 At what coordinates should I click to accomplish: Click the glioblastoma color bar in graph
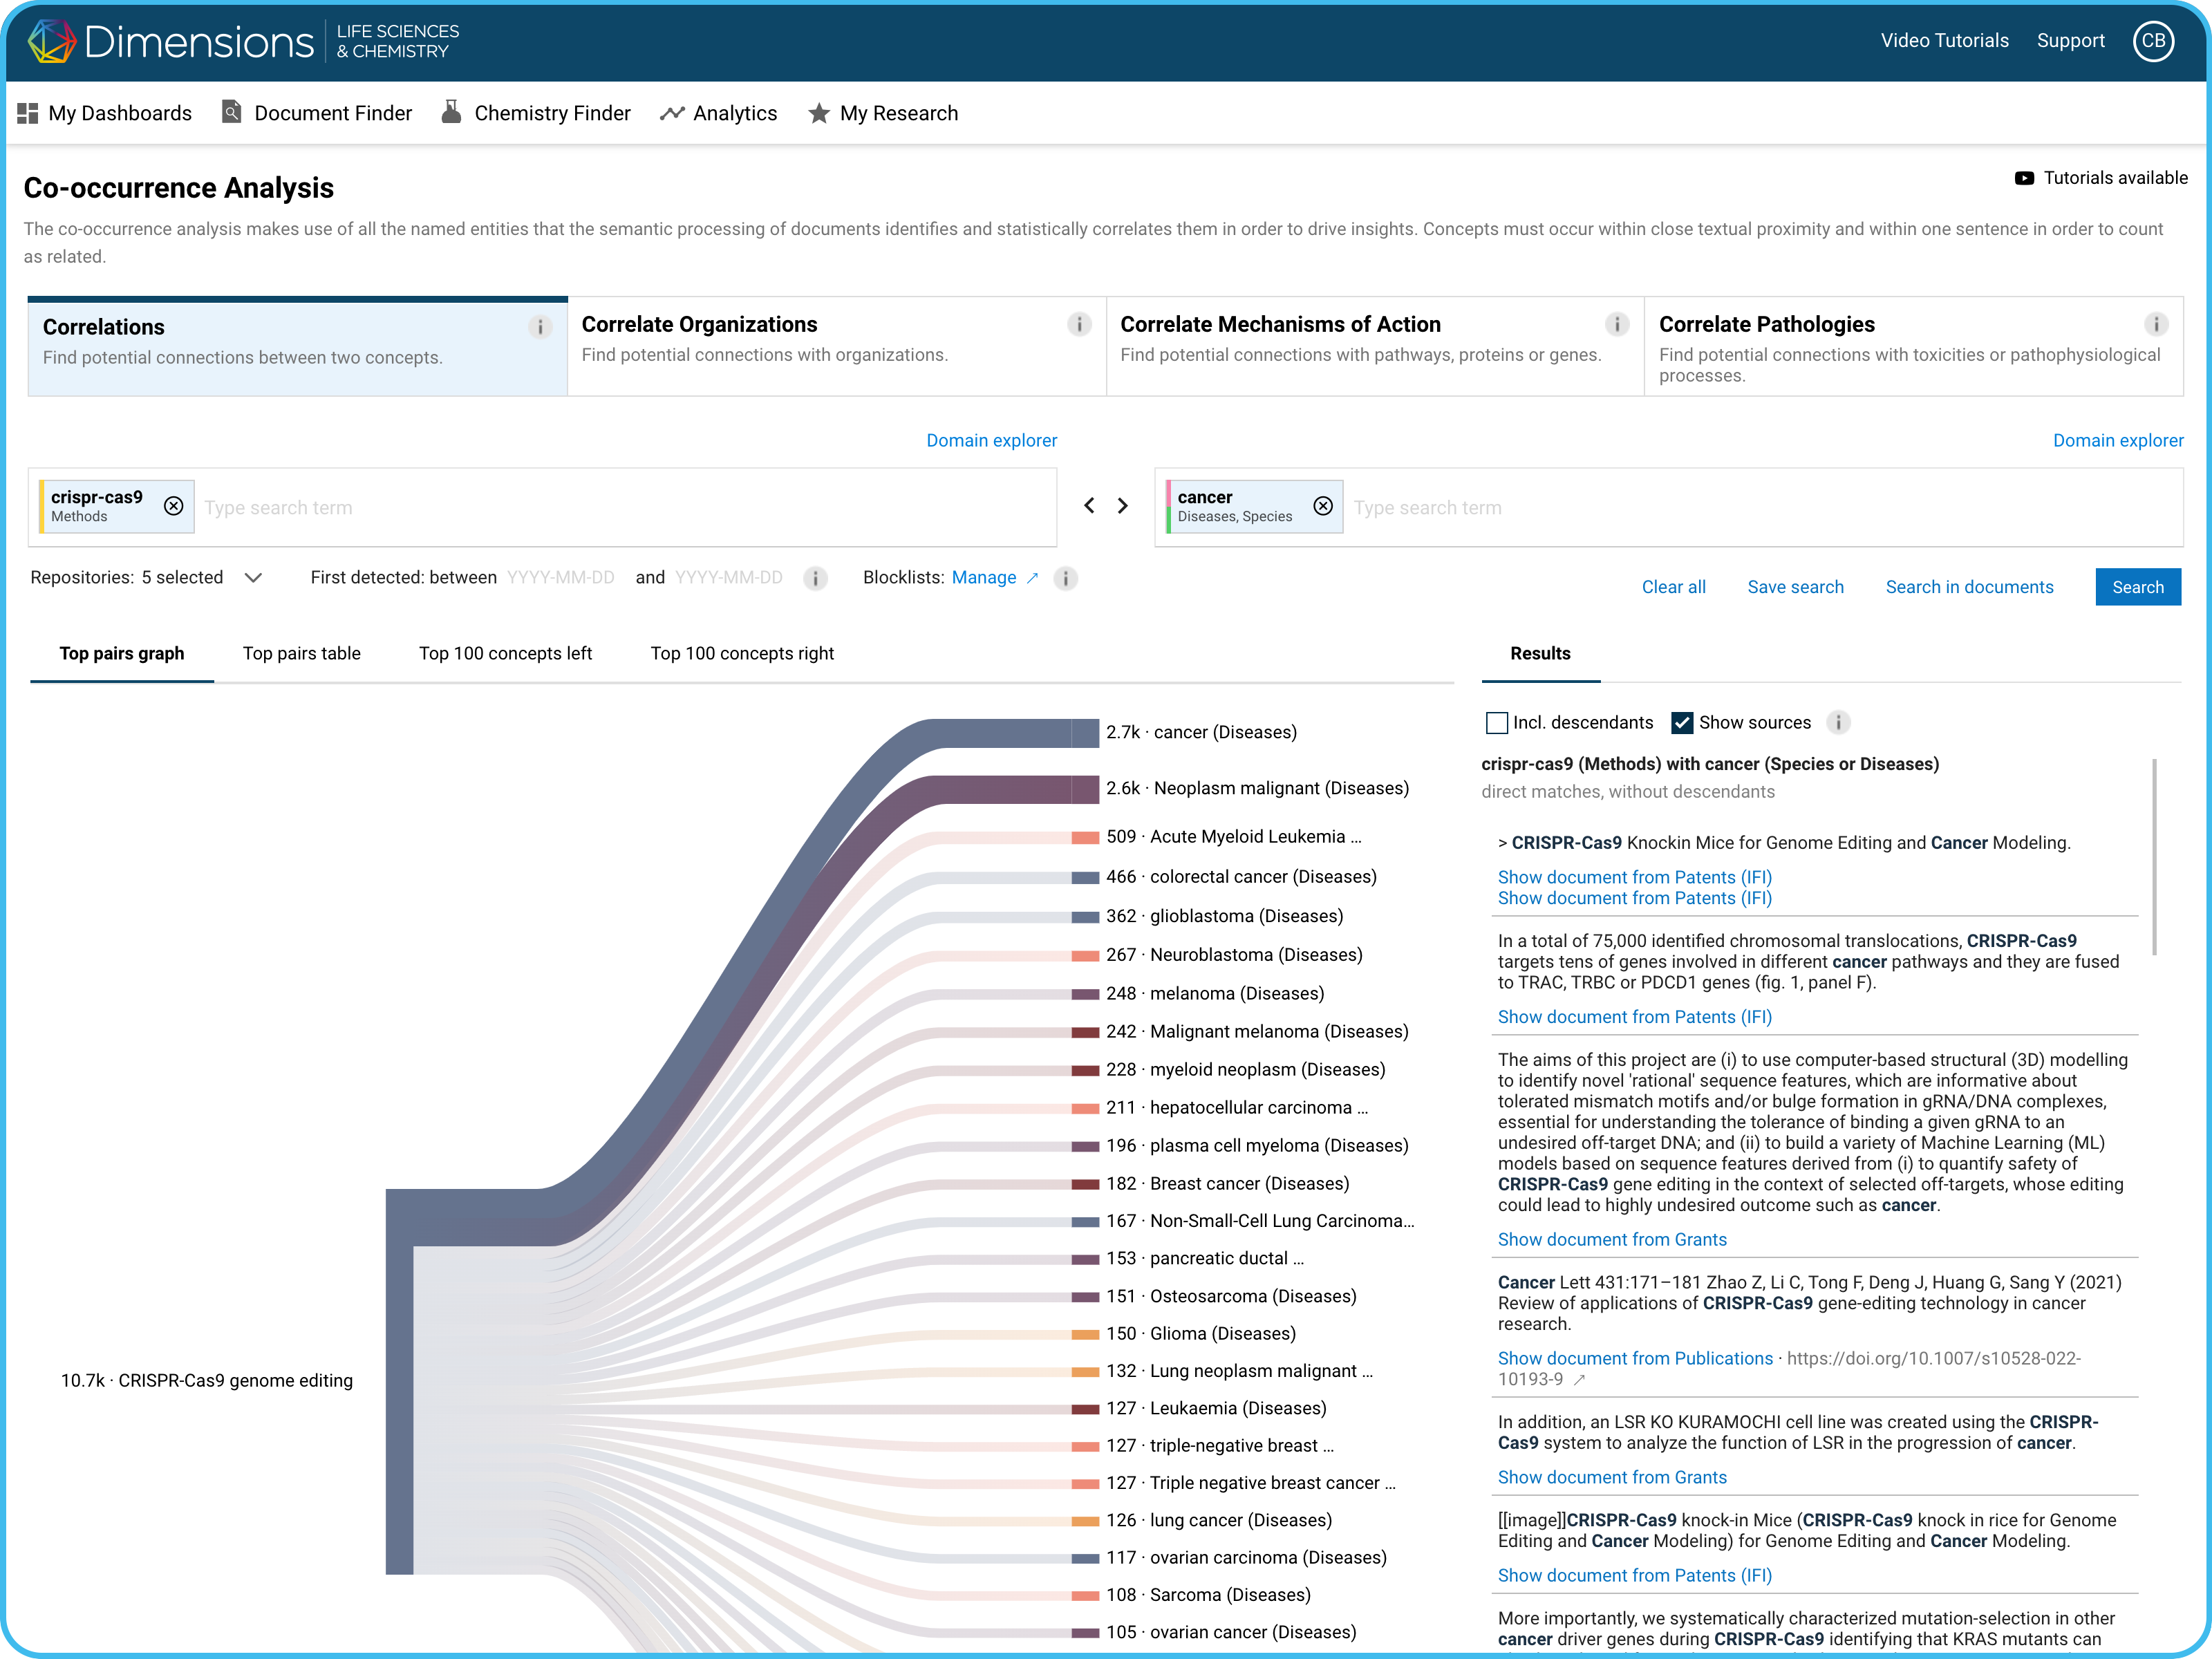1085,916
